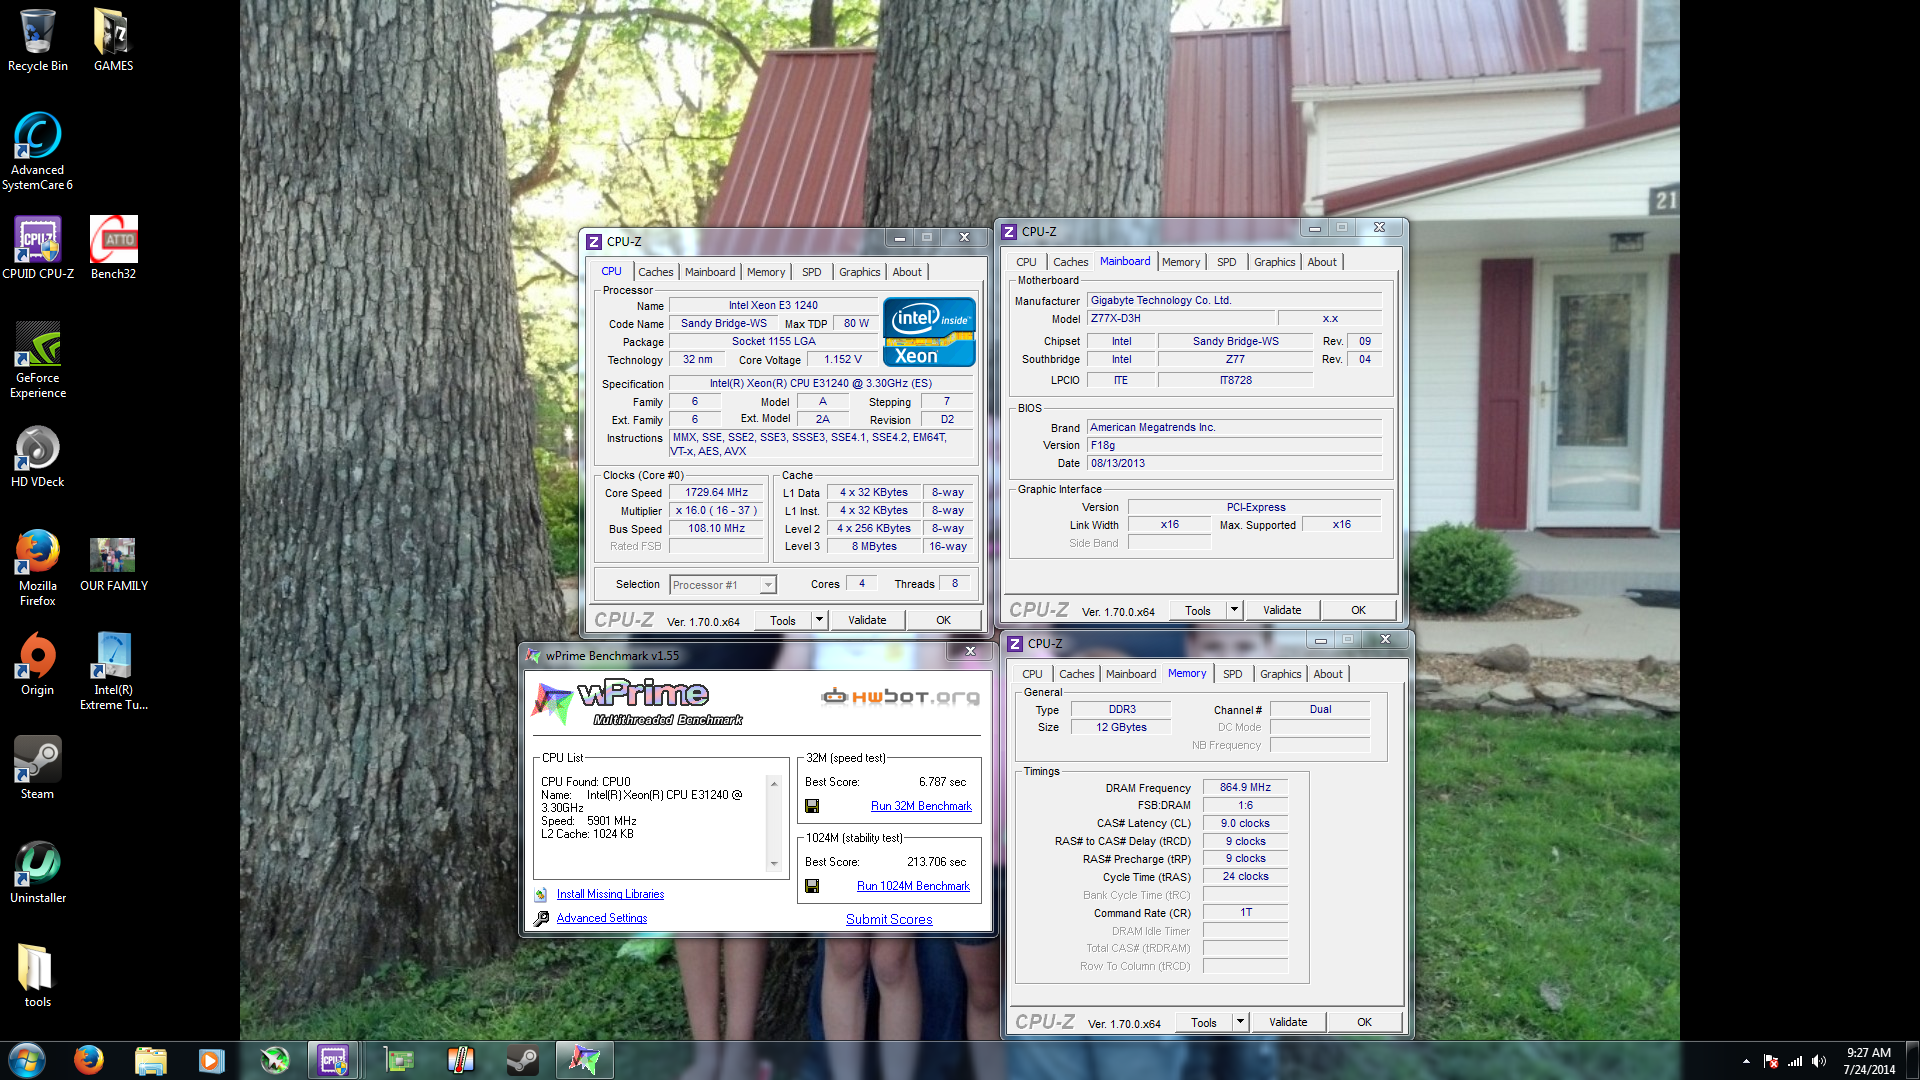
Task: Click the Xbox-style game taskbar icon
Action: 274,1060
